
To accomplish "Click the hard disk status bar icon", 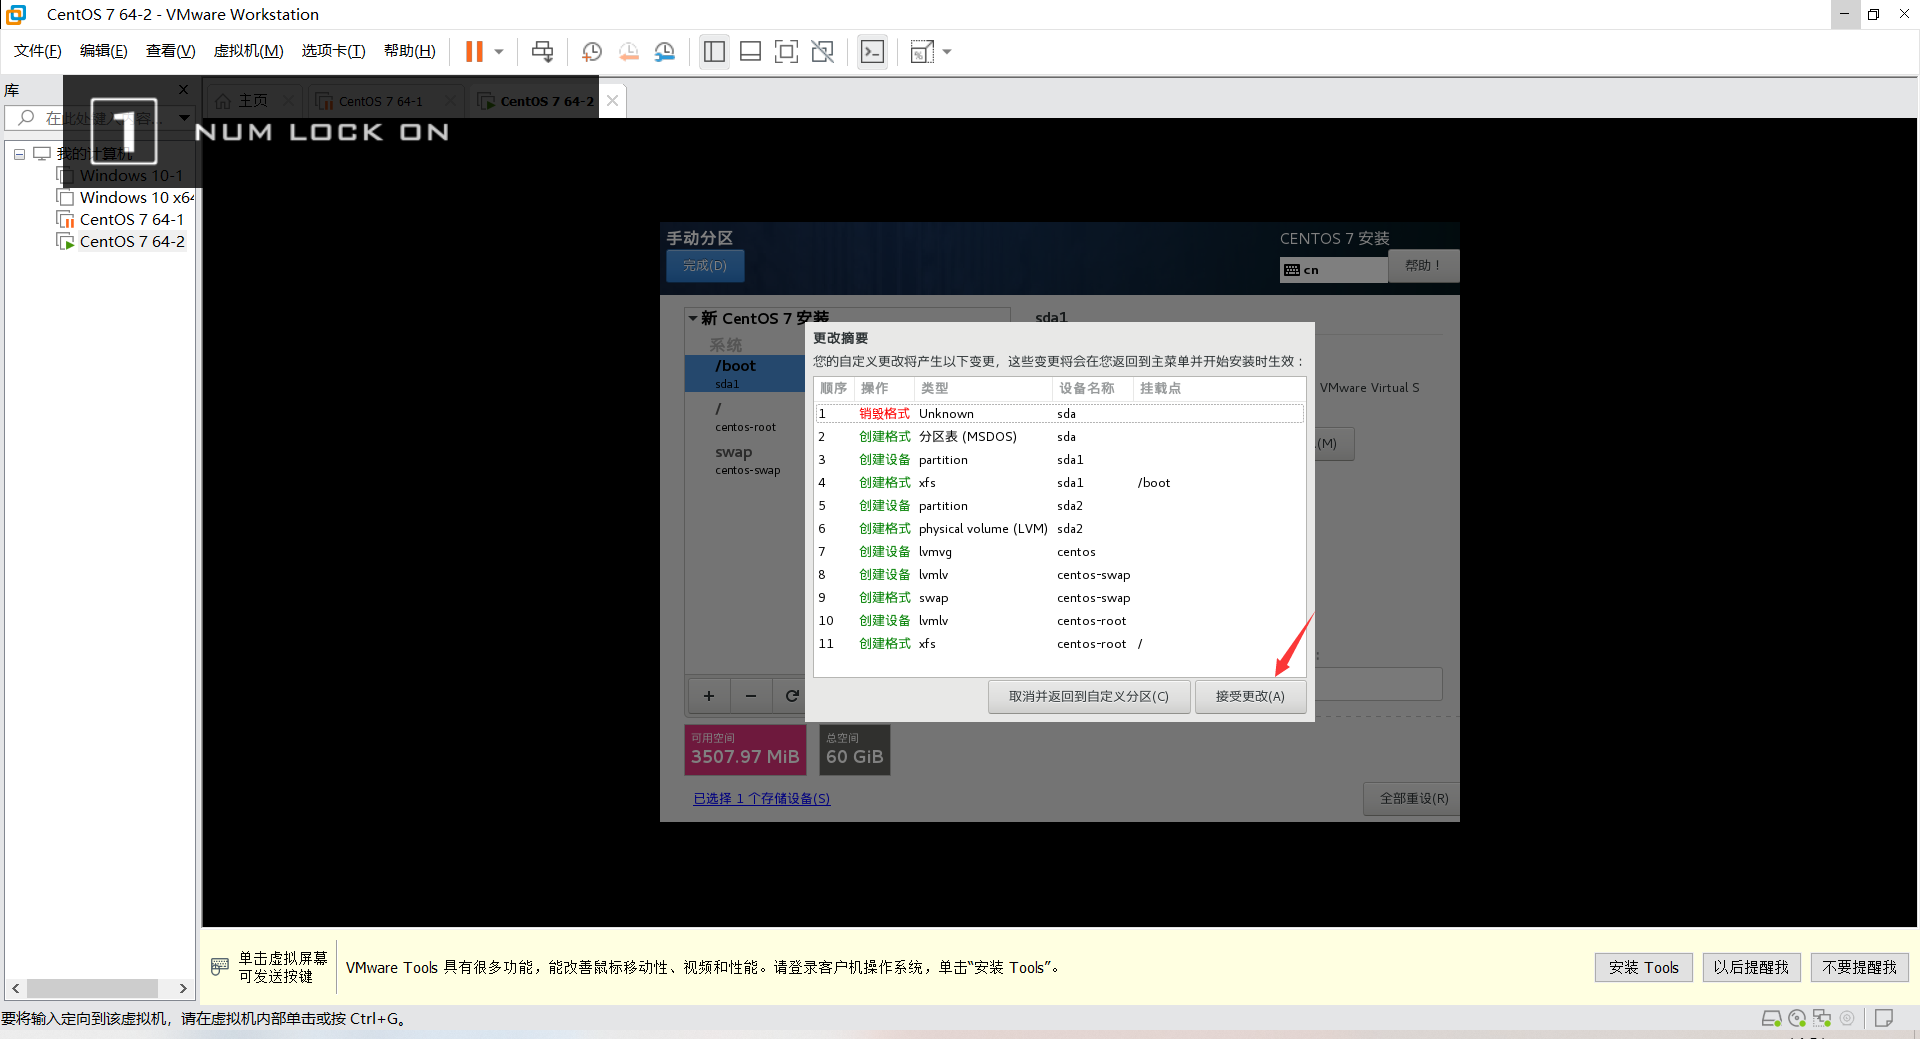I will coord(1771,1019).
